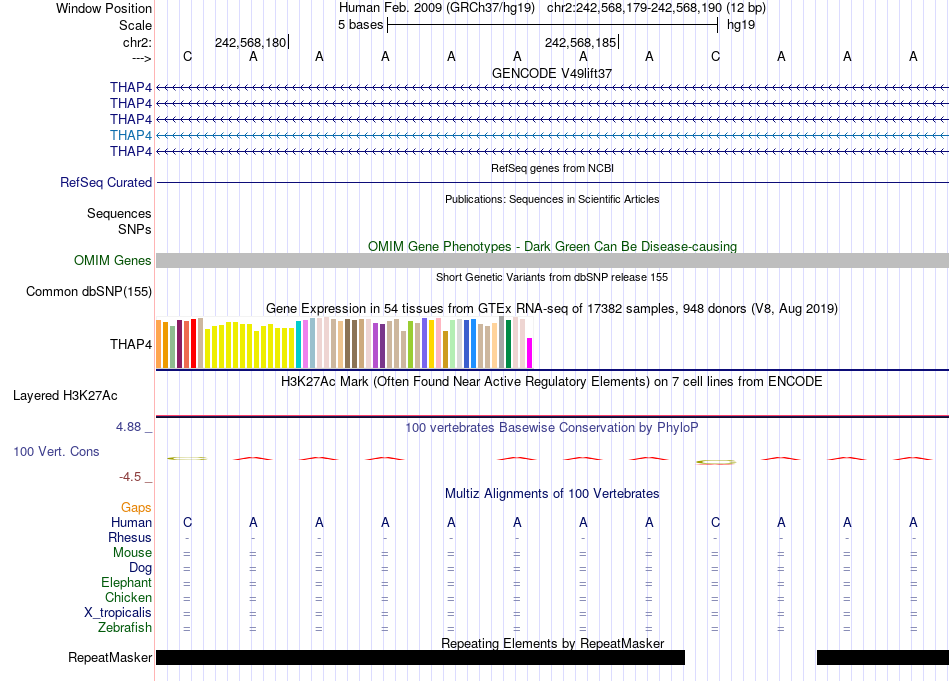Click the 242,568,180 coordinate marker
Viewport: 950px width, 681px height.
tap(250, 42)
